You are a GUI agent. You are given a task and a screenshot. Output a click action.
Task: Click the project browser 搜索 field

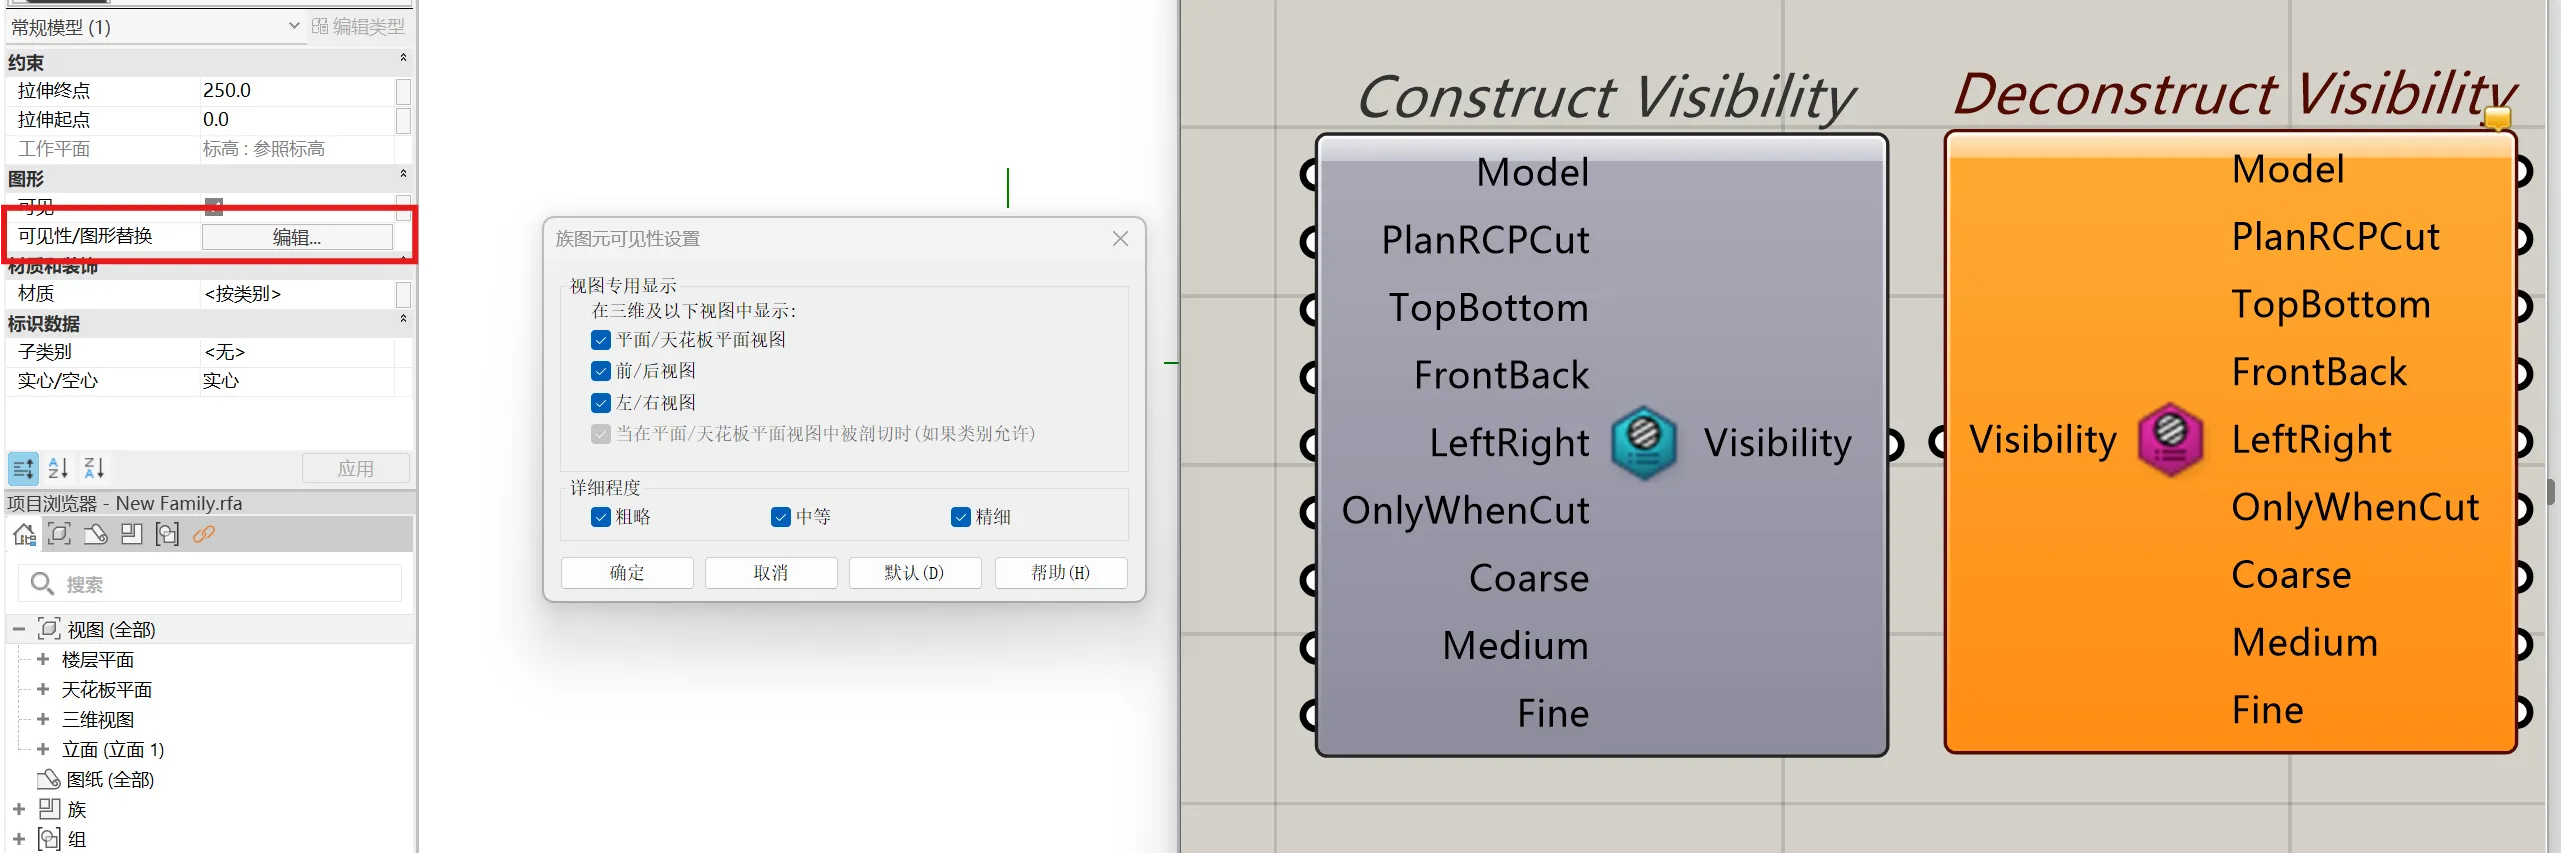[x=220, y=584]
